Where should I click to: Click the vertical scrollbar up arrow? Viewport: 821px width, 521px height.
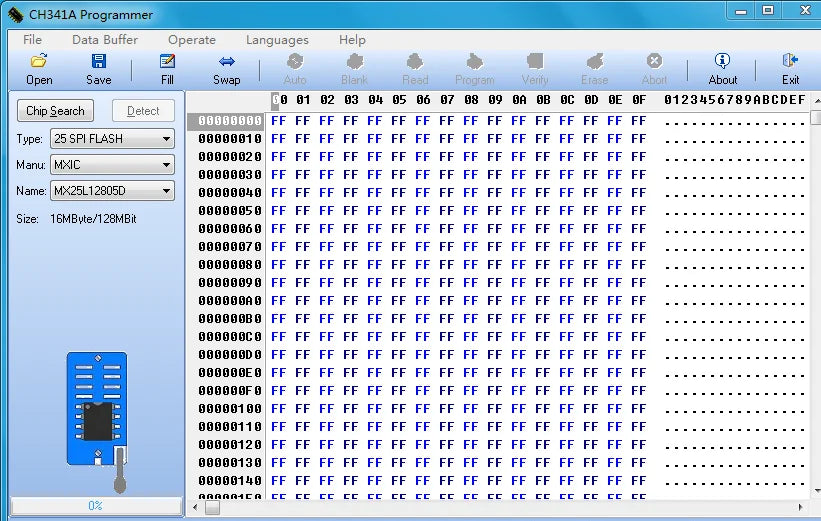click(x=817, y=100)
